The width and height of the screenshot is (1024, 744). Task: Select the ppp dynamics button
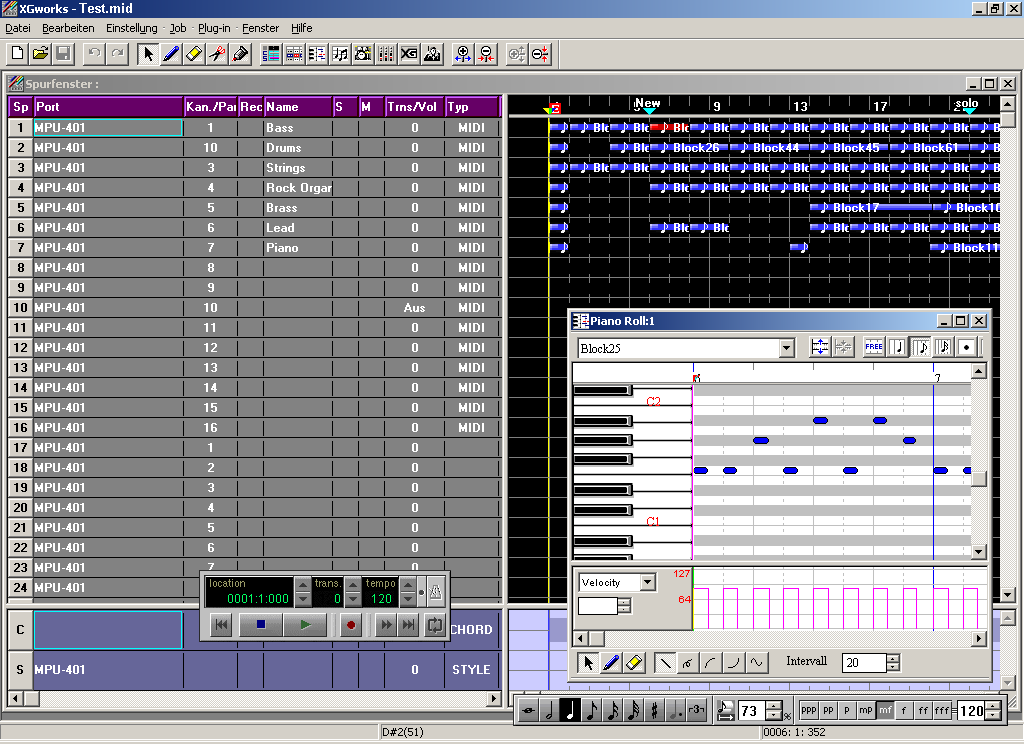click(808, 711)
